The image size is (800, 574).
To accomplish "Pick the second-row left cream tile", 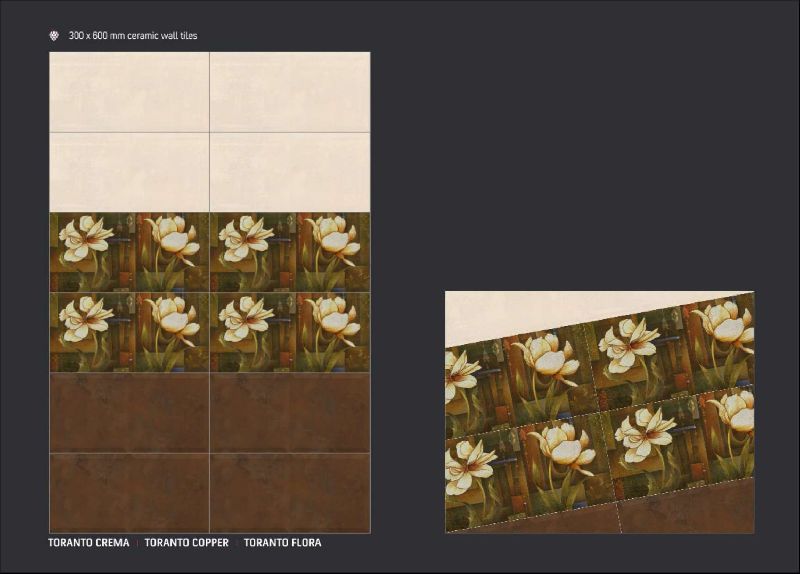I will [x=129, y=172].
